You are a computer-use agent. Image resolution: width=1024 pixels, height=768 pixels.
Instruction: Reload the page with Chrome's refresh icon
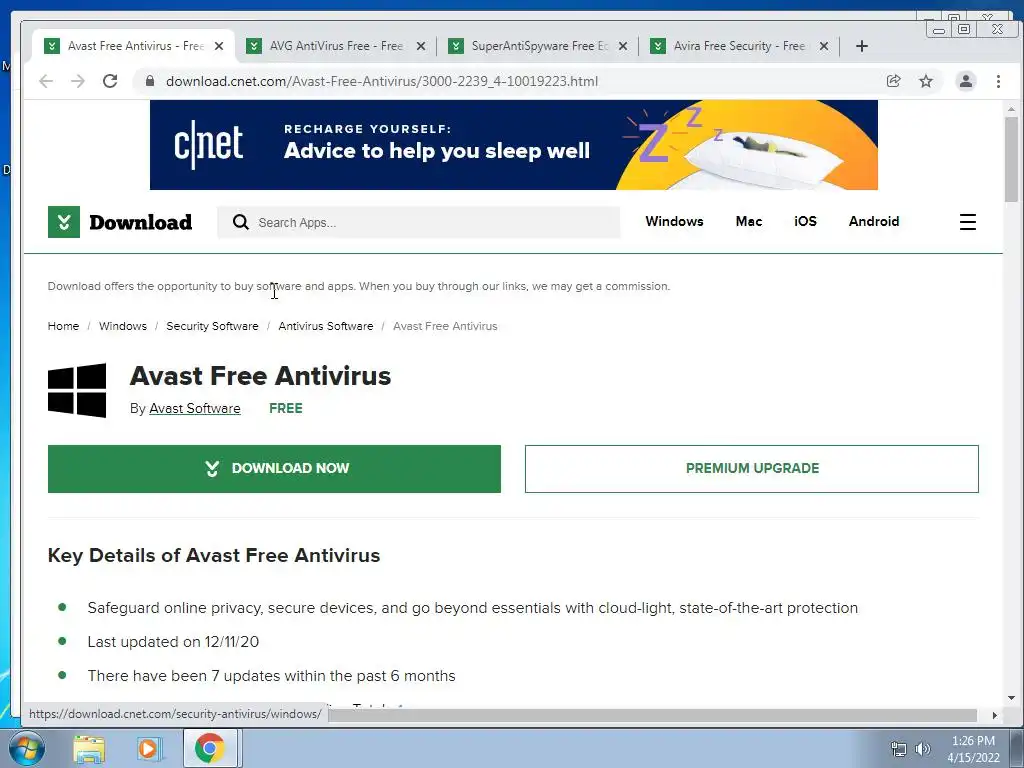[x=110, y=81]
